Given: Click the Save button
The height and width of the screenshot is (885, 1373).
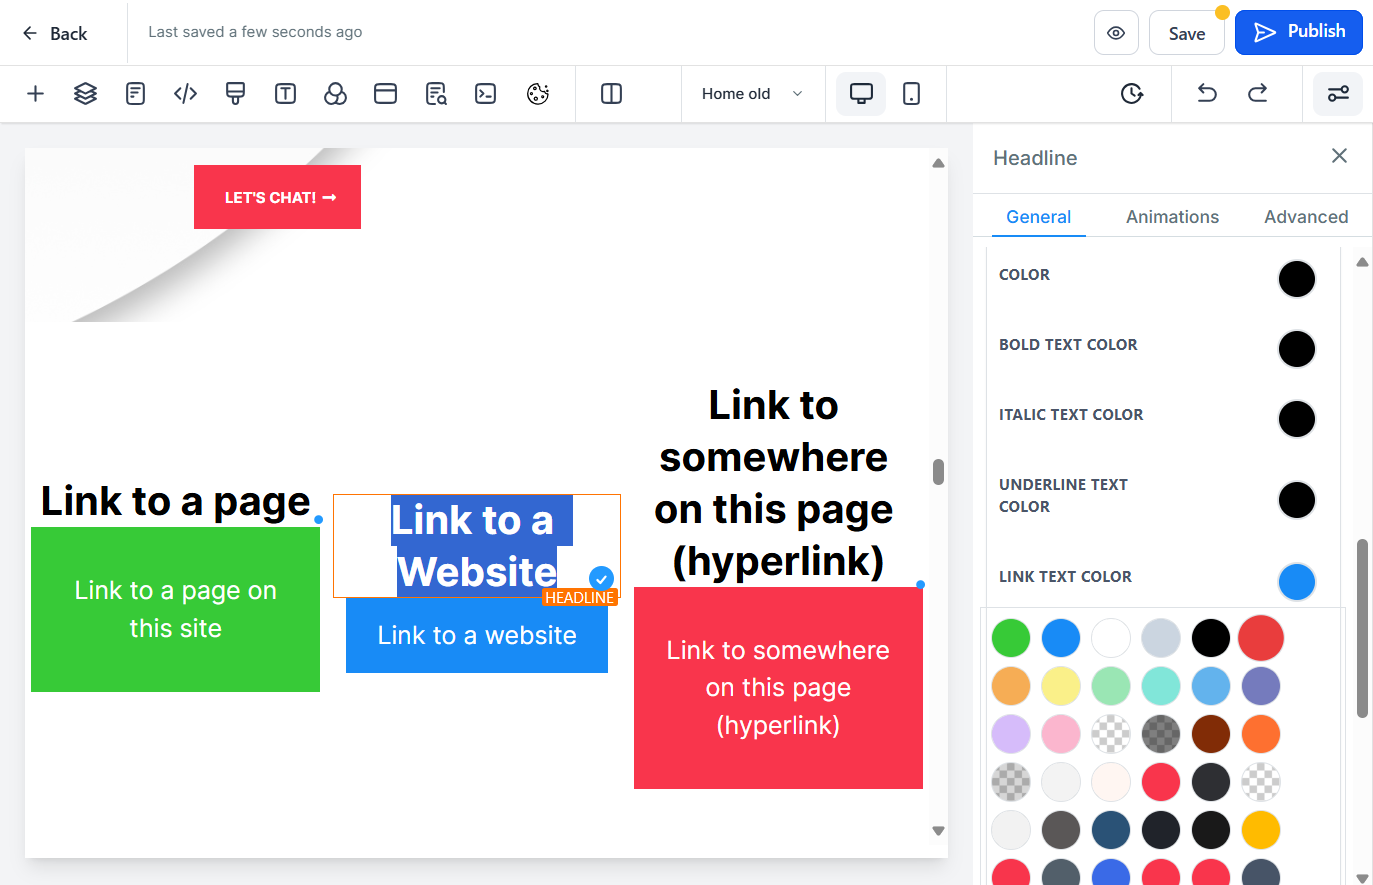Looking at the screenshot, I should 1187,33.
